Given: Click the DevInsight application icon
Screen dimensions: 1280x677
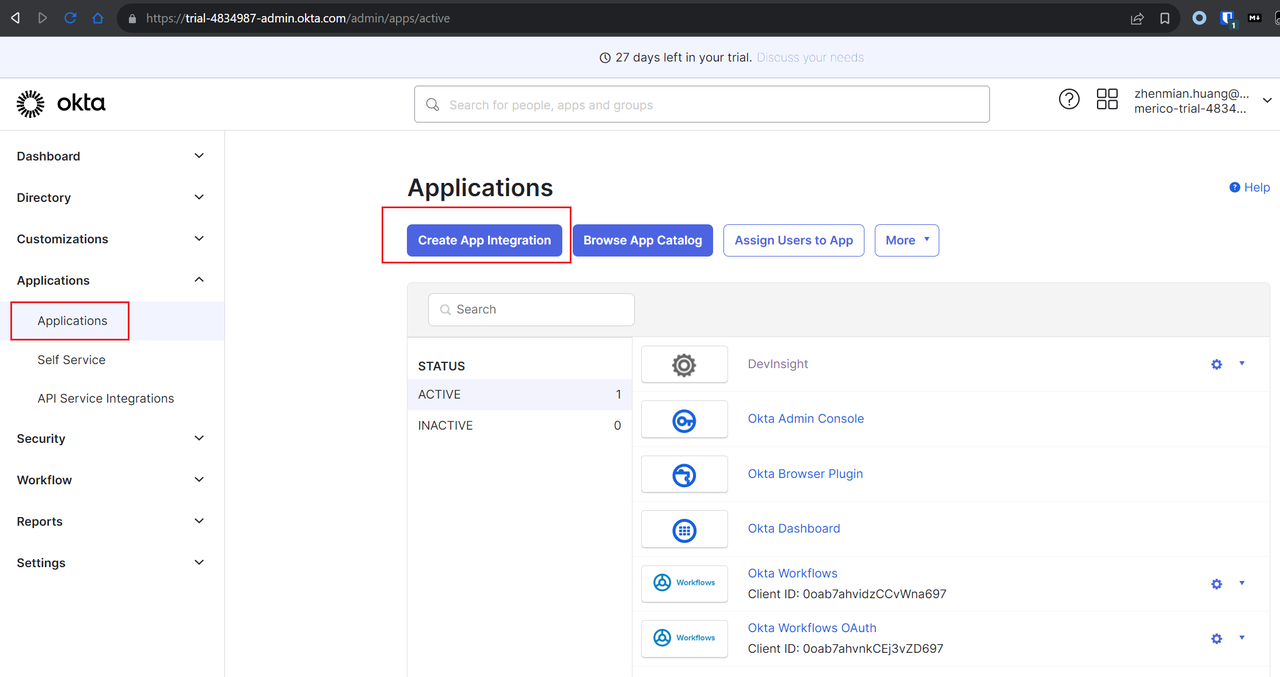Looking at the screenshot, I should point(684,364).
